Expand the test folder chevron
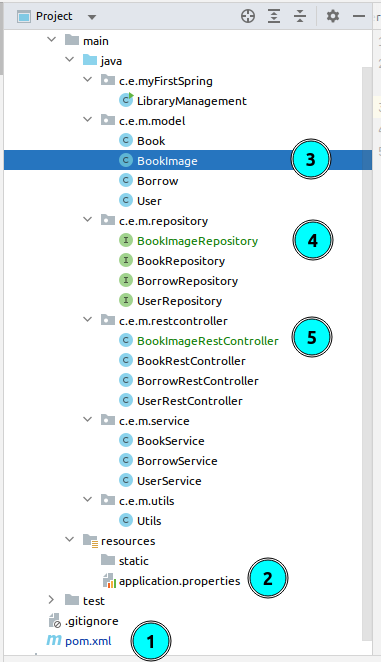Screen dimensions: 381x662 pyautogui.click(x=52, y=600)
